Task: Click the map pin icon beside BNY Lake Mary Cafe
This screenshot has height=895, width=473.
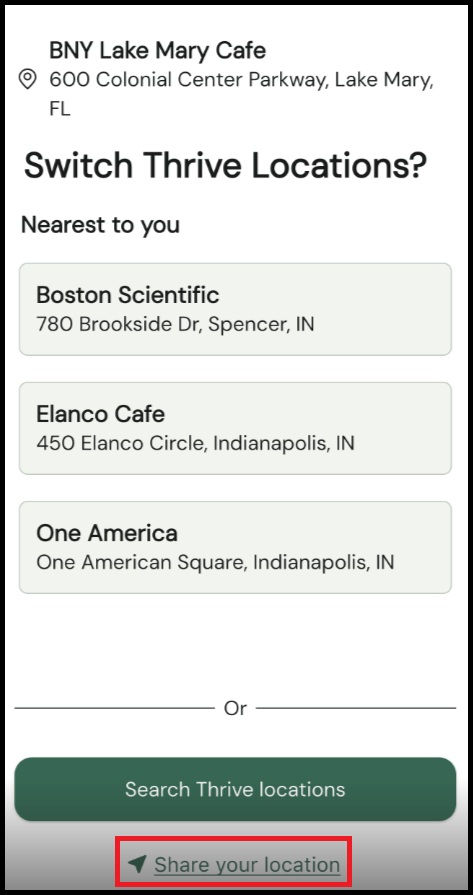Action: (x=27, y=79)
